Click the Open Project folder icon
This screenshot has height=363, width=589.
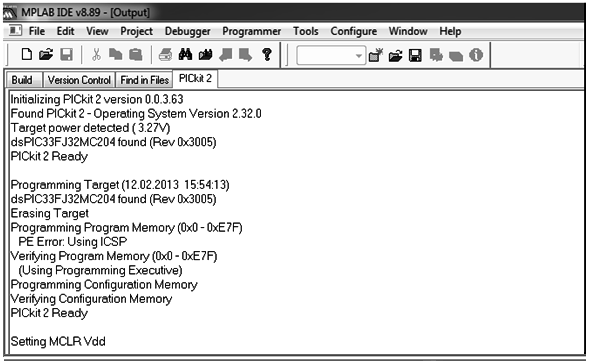click(x=396, y=56)
